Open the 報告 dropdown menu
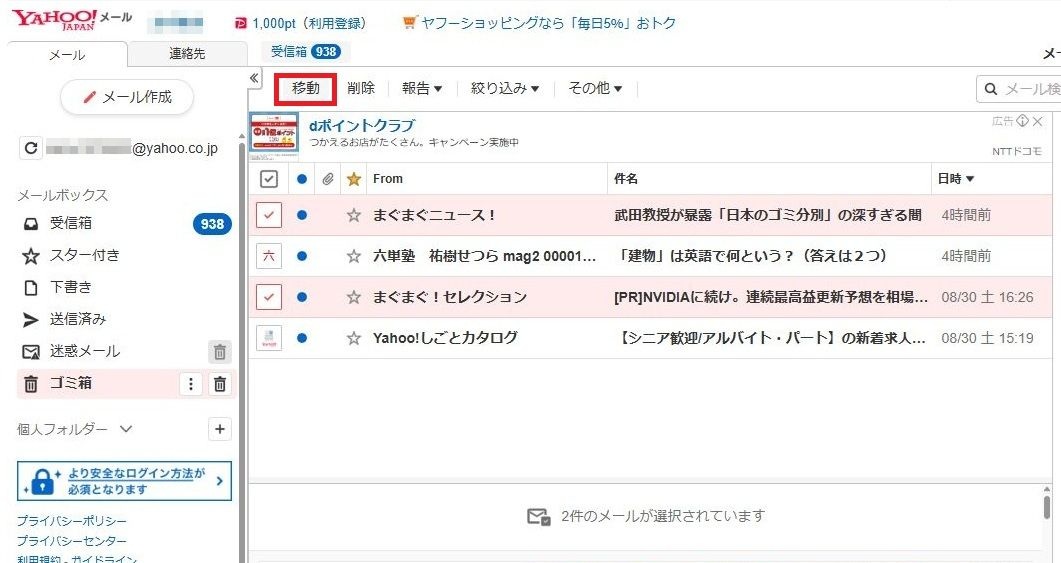Viewport: 1061px width, 563px height. tap(422, 89)
